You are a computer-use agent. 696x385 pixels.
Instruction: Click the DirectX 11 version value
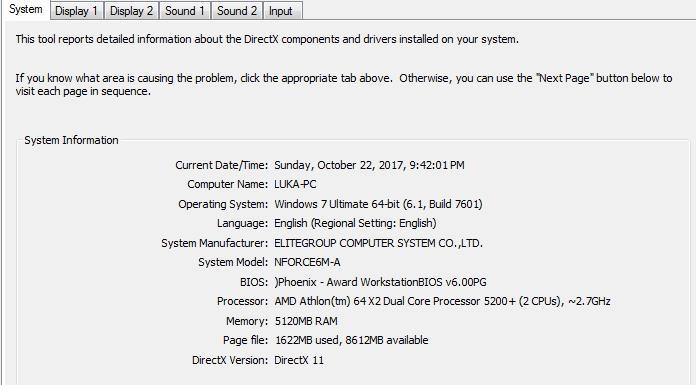coord(299,360)
